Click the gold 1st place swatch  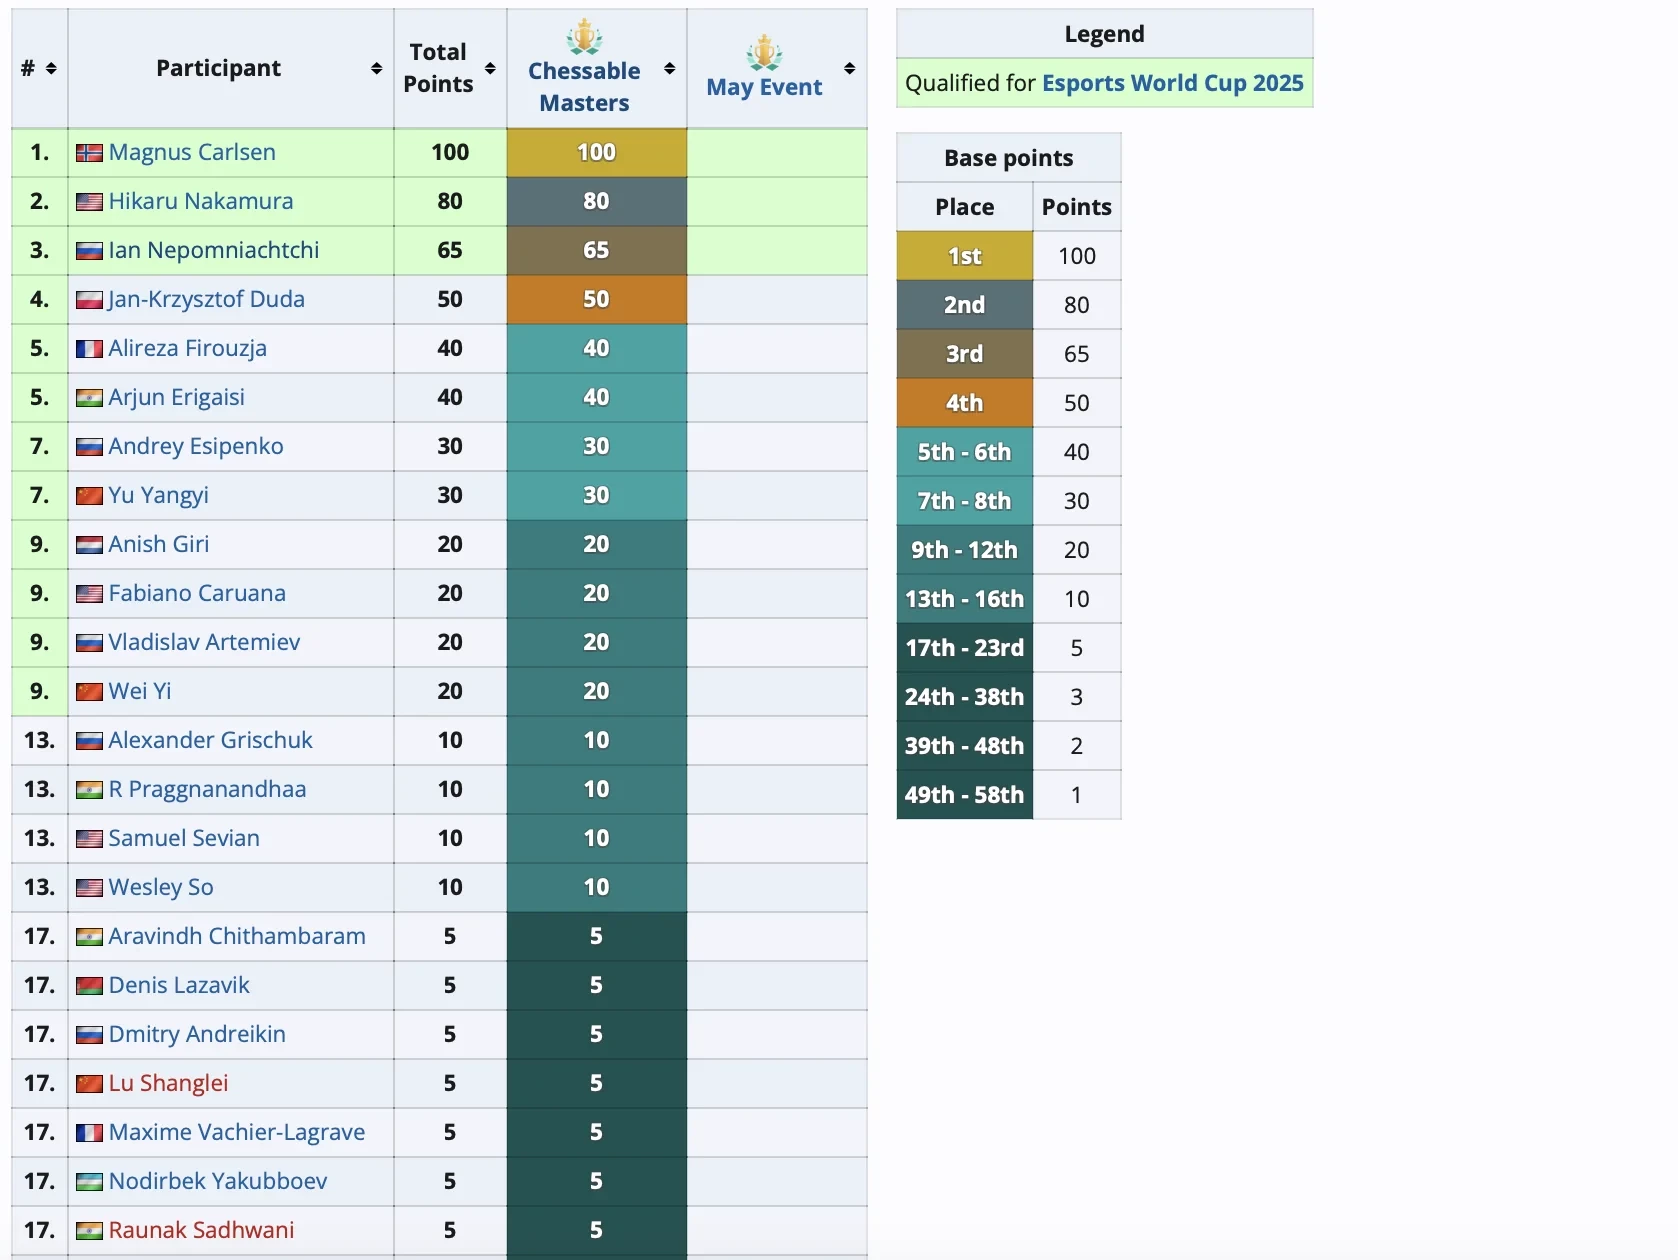pos(964,256)
